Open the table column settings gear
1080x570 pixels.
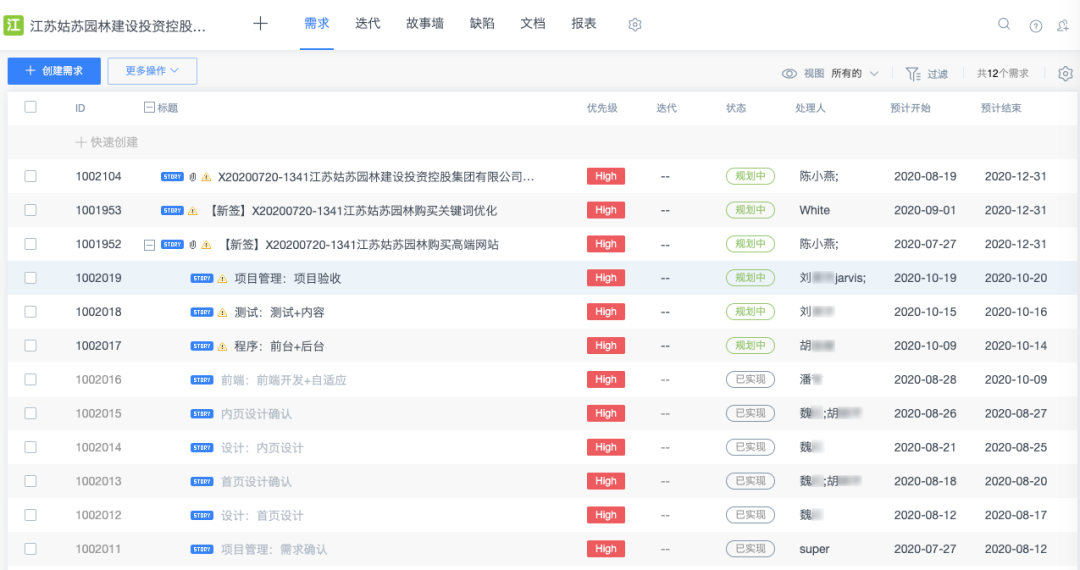(x=1066, y=74)
